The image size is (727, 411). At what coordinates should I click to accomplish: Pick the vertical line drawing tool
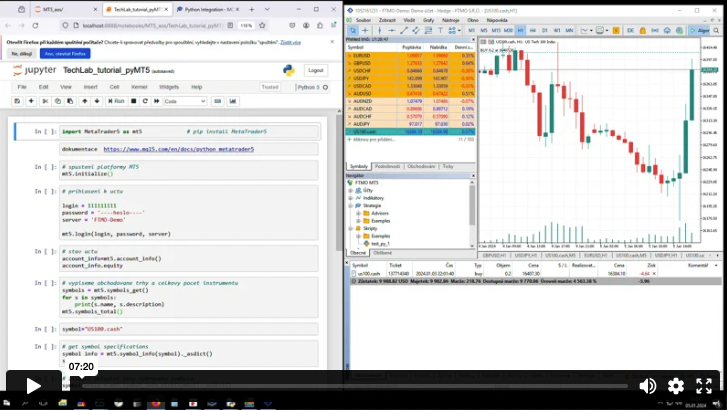tap(379, 30)
